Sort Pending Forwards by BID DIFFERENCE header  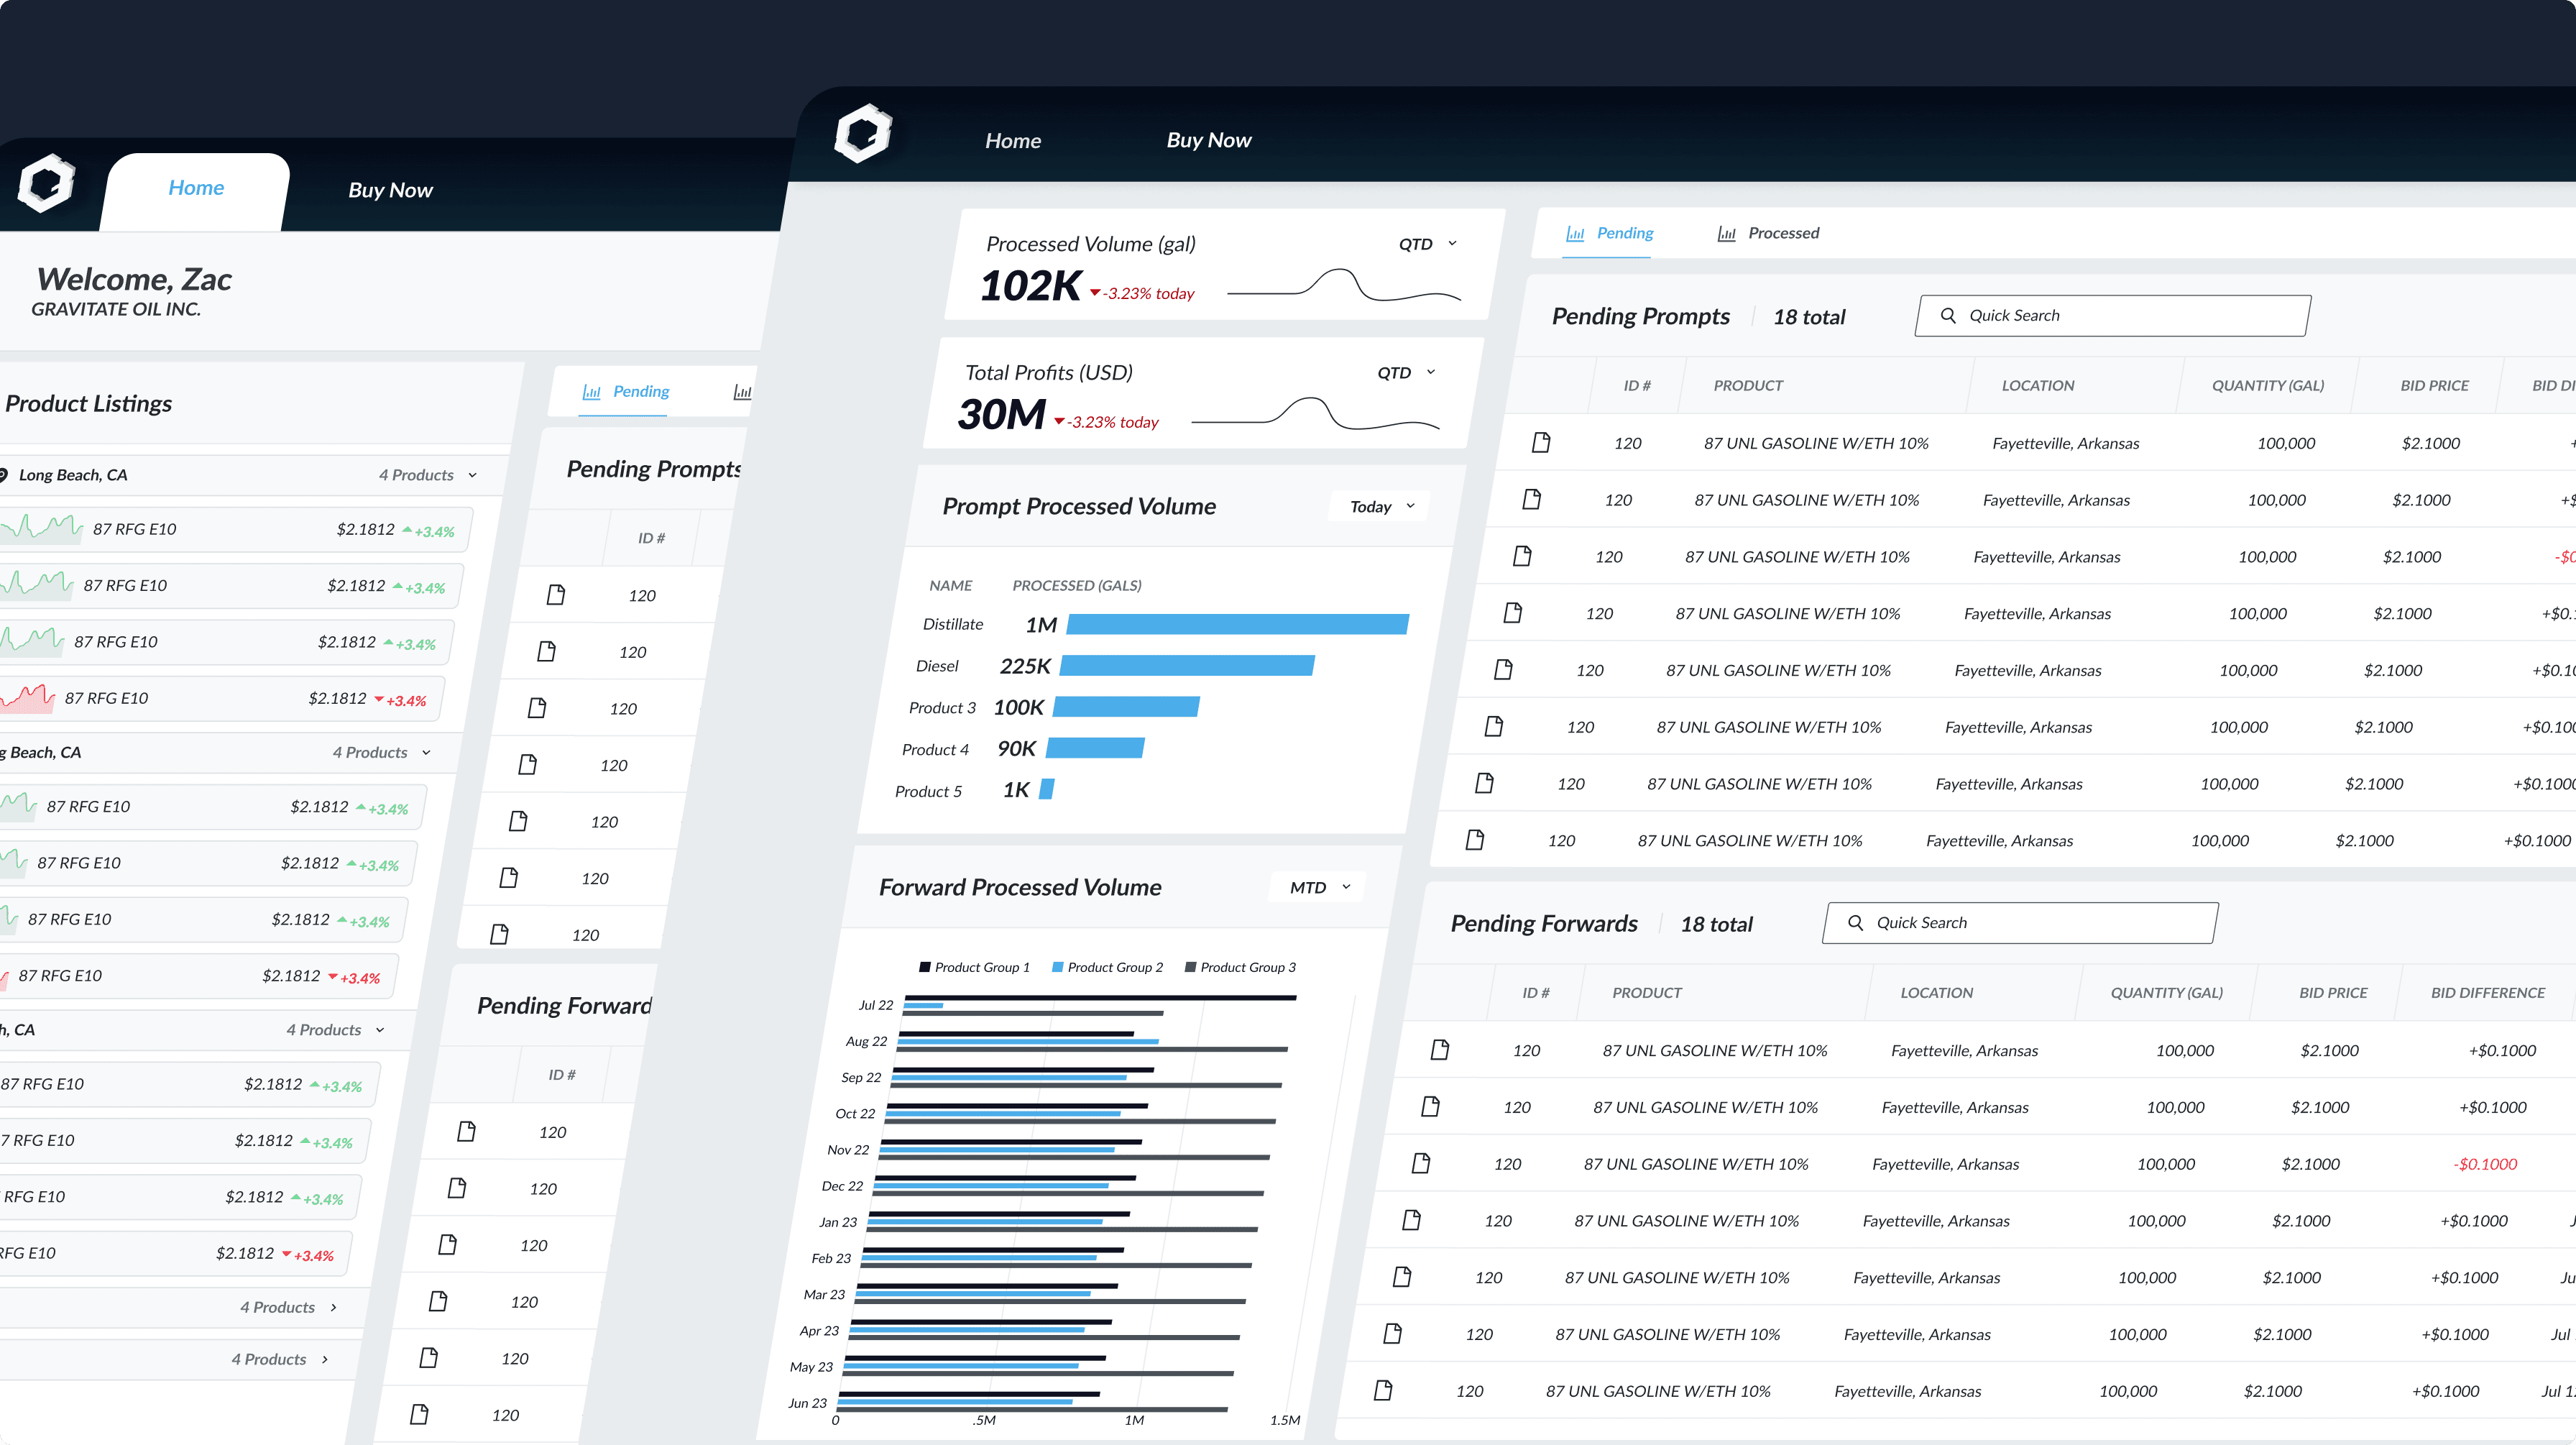(2488, 993)
